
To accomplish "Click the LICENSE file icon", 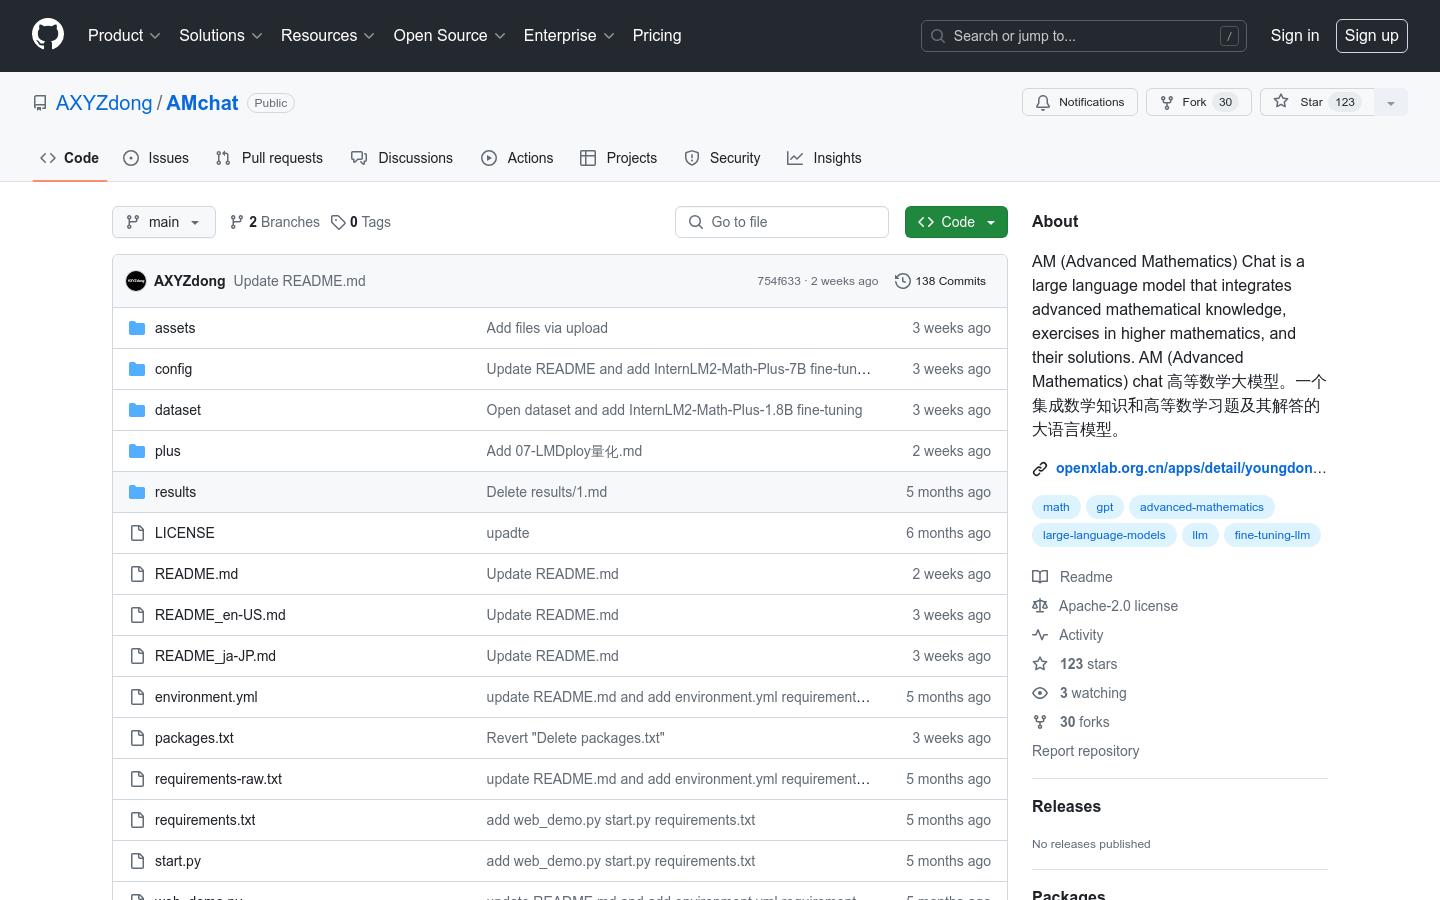I will click(x=137, y=533).
